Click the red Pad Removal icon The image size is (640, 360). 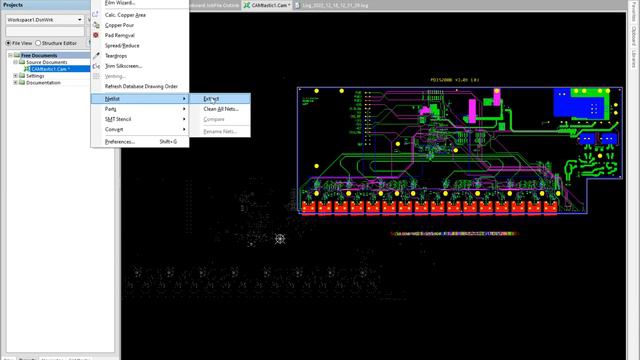pyautogui.click(x=96, y=35)
